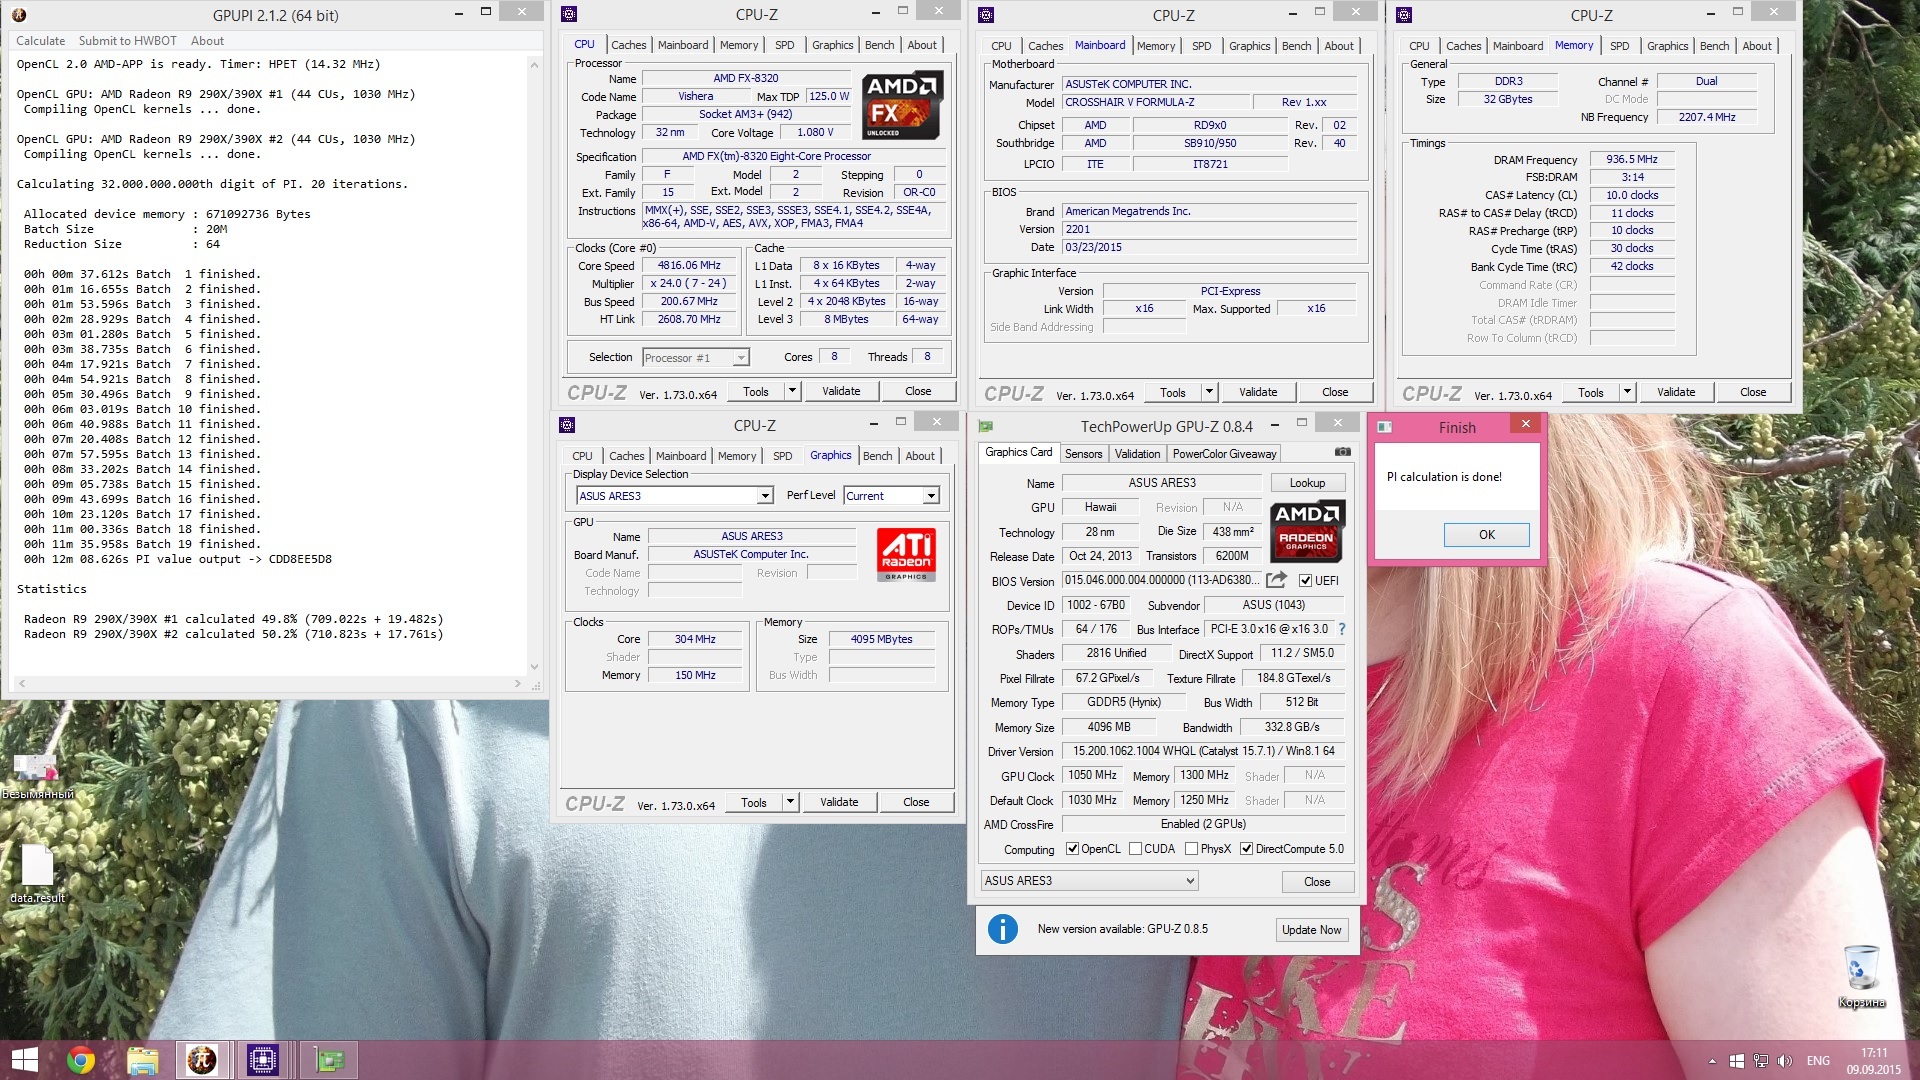Screen dimensions: 1920x1080
Task: Open the ENG language selector in tray
Action: 1818,1061
